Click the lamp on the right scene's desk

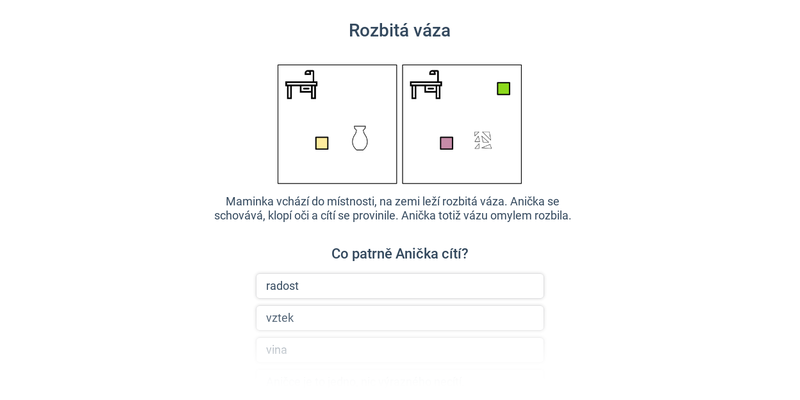pyautogui.click(x=435, y=76)
